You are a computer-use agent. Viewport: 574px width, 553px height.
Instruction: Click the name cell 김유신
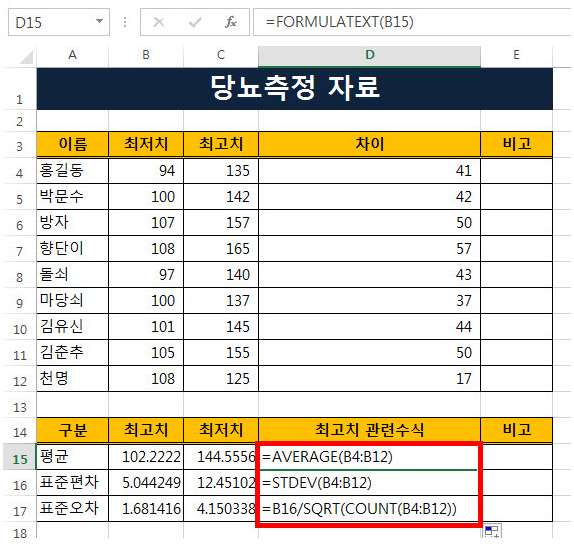coord(72,327)
